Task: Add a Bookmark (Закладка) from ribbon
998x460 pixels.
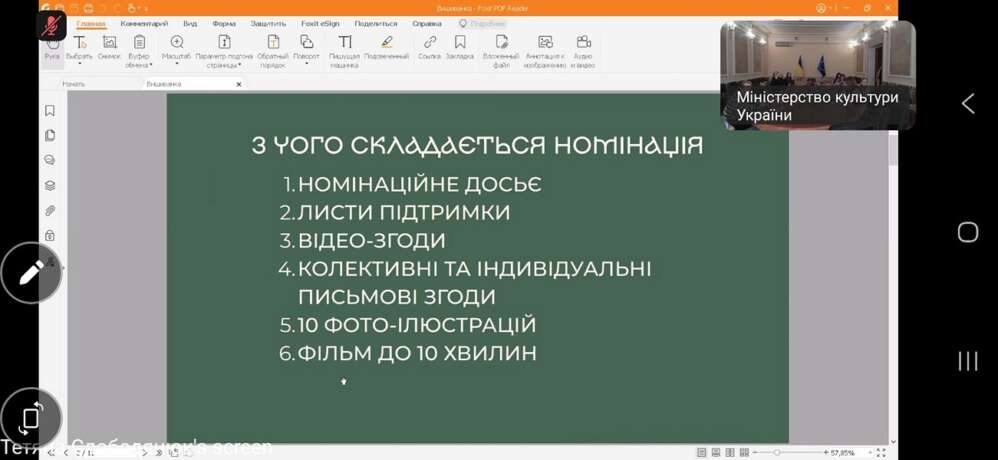Action: pos(460,48)
